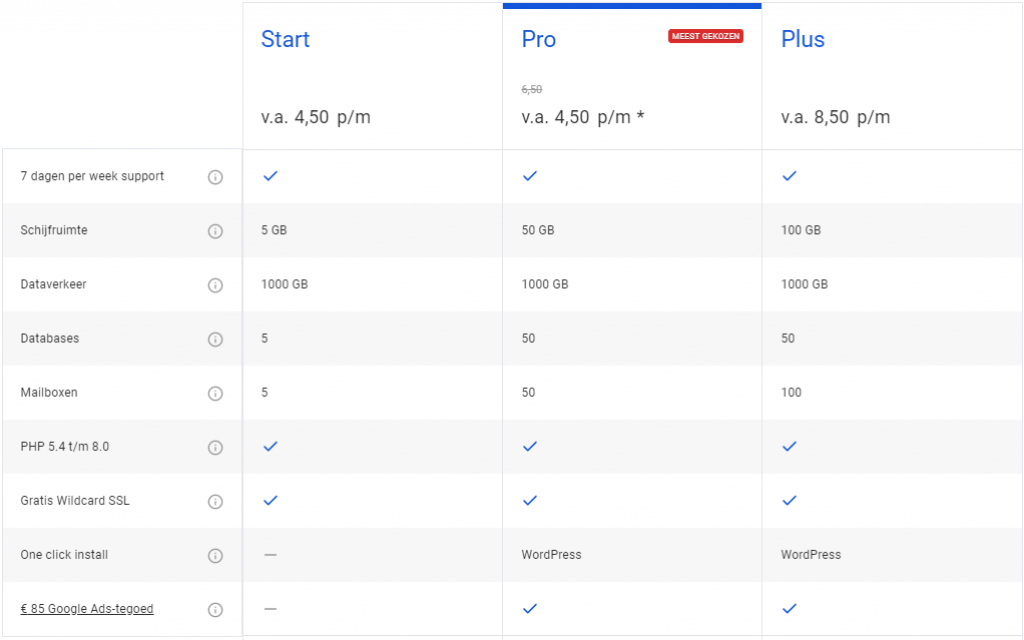Select the Start package heading
This screenshot has height=640, width=1024.
(285, 39)
